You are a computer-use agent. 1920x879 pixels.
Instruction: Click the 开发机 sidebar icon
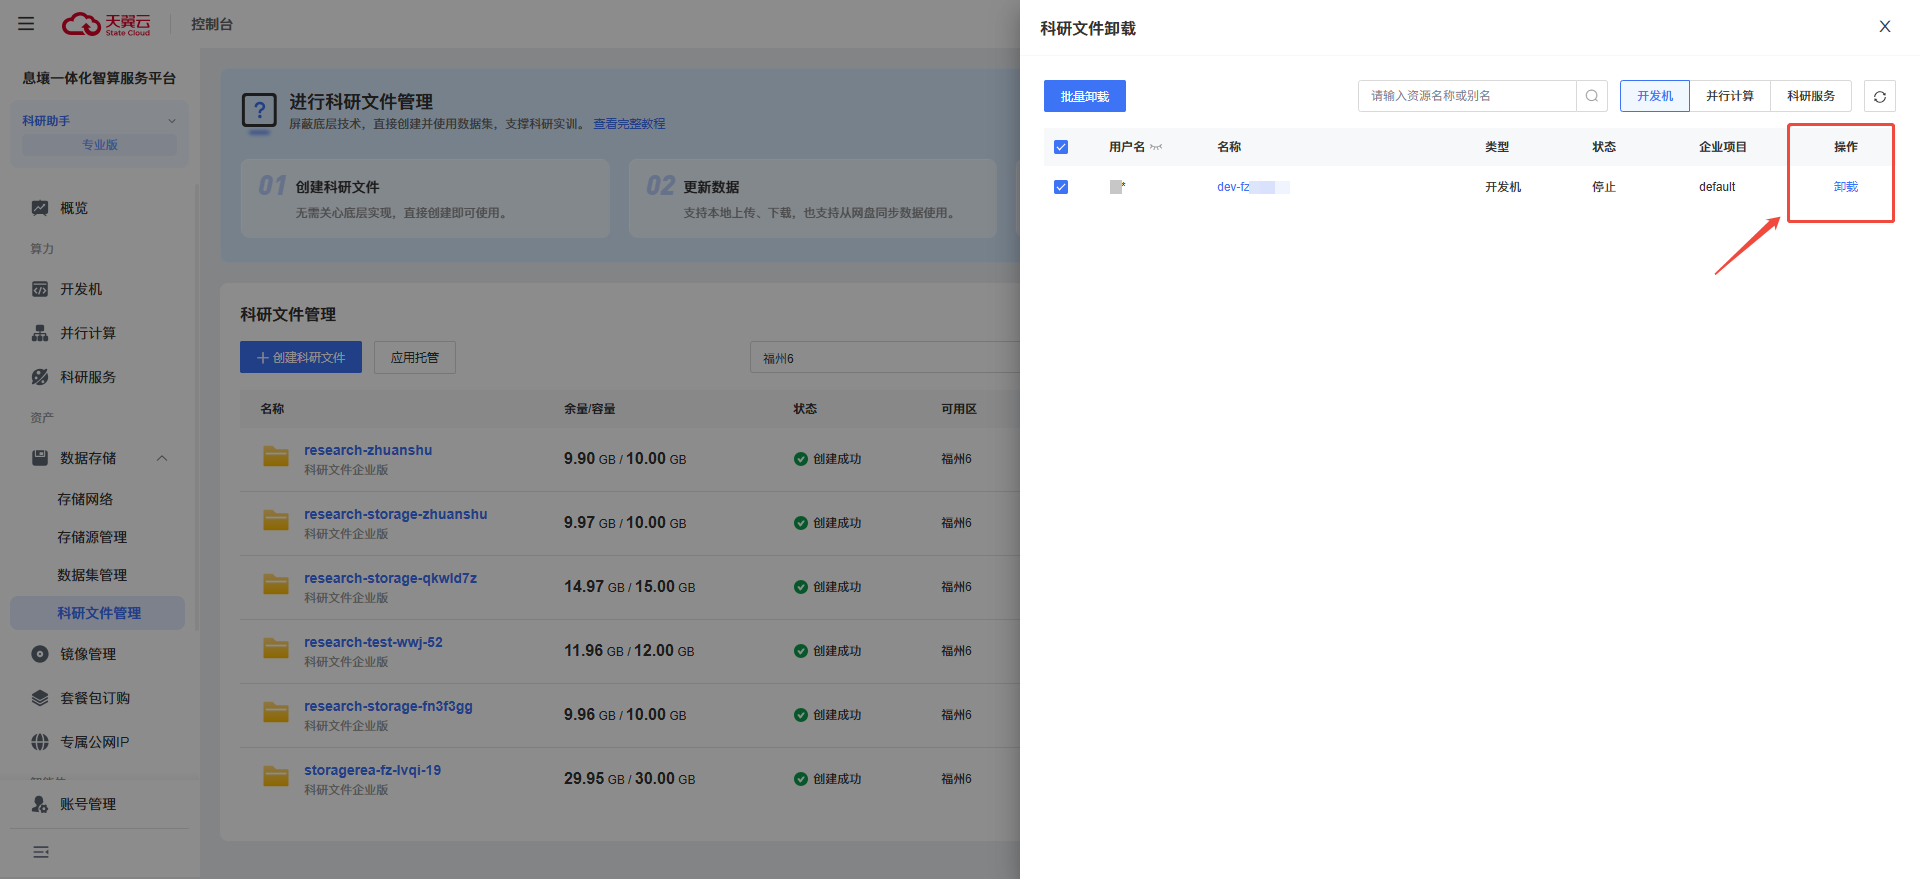tap(40, 289)
